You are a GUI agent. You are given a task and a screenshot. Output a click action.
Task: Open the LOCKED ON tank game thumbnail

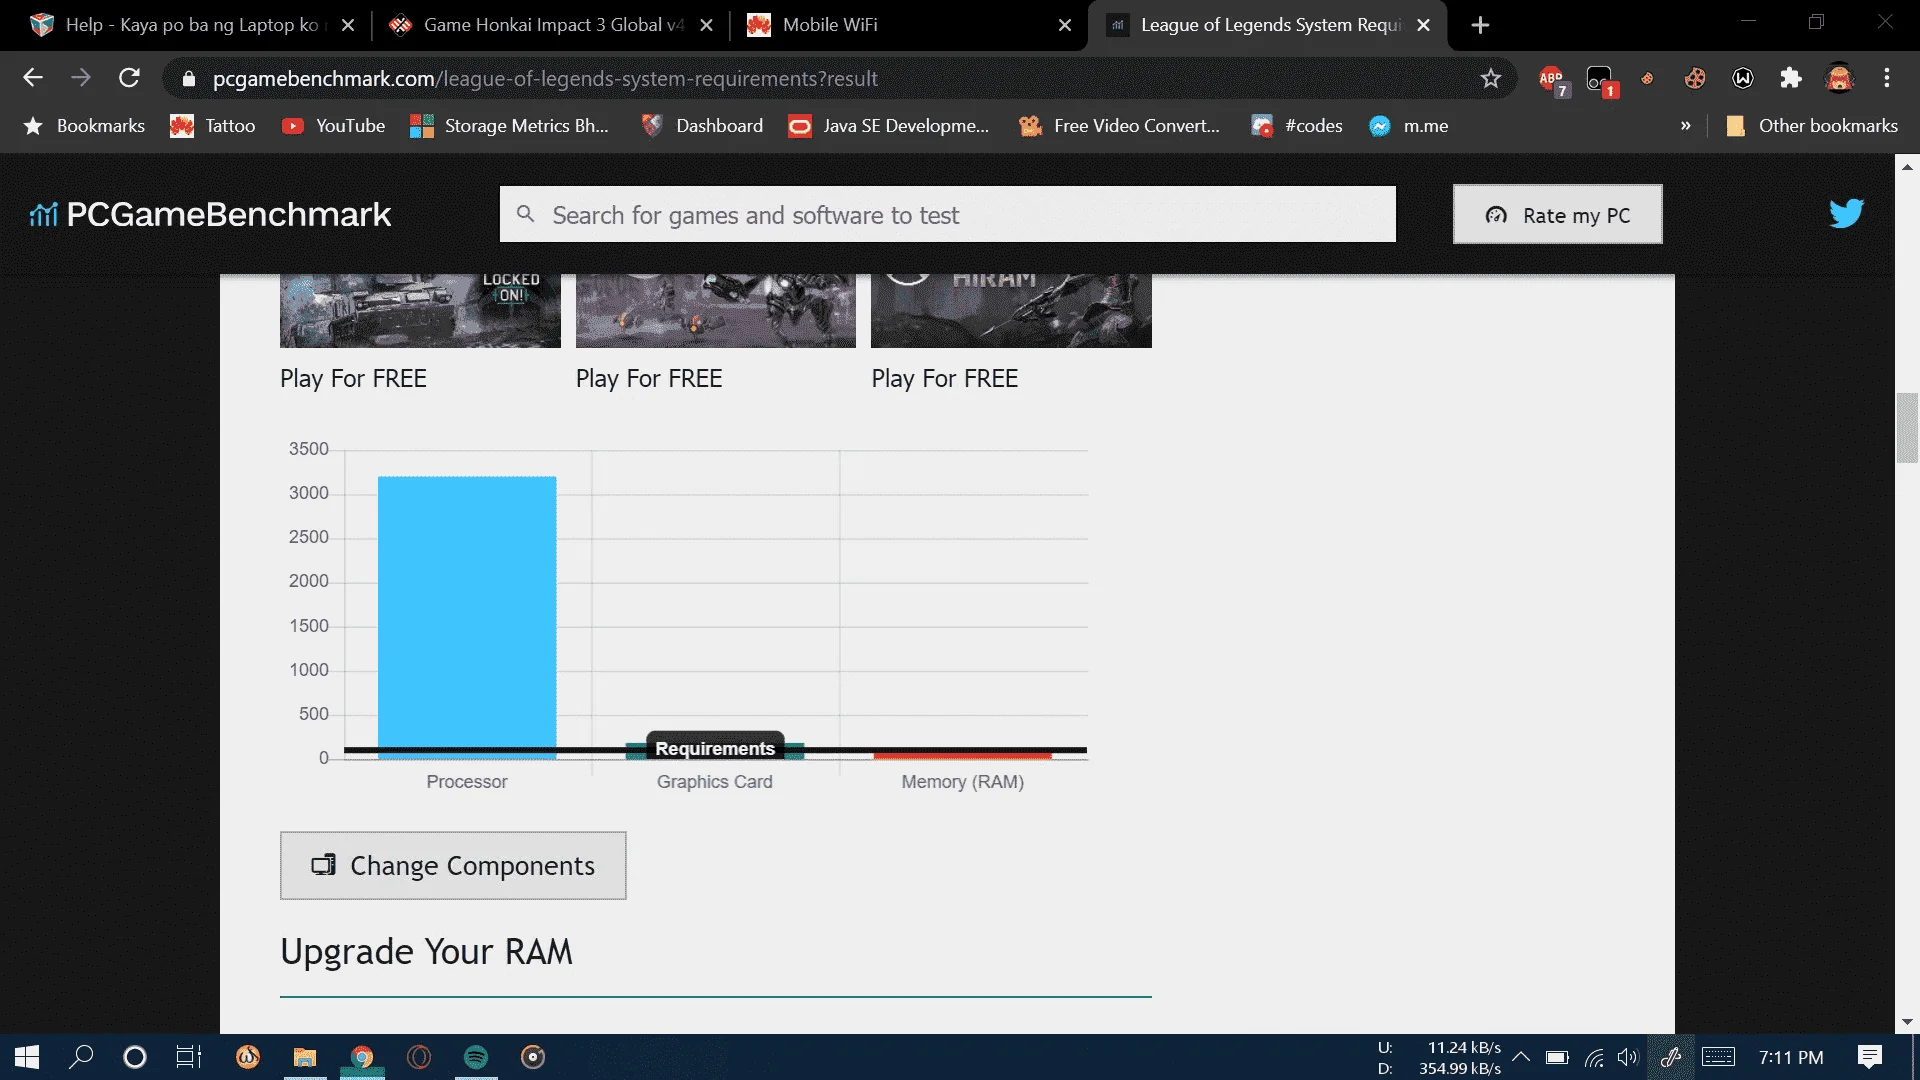click(x=420, y=311)
